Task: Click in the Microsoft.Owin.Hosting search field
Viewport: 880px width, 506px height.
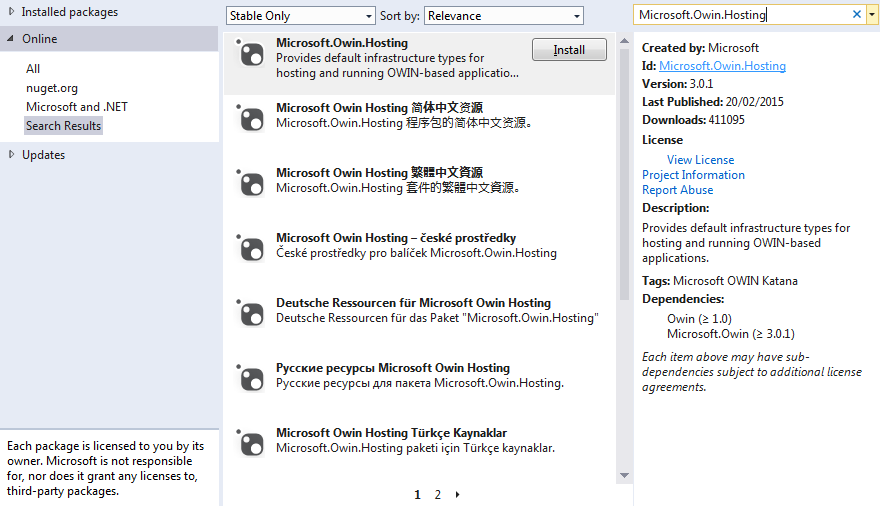Action: click(741, 15)
